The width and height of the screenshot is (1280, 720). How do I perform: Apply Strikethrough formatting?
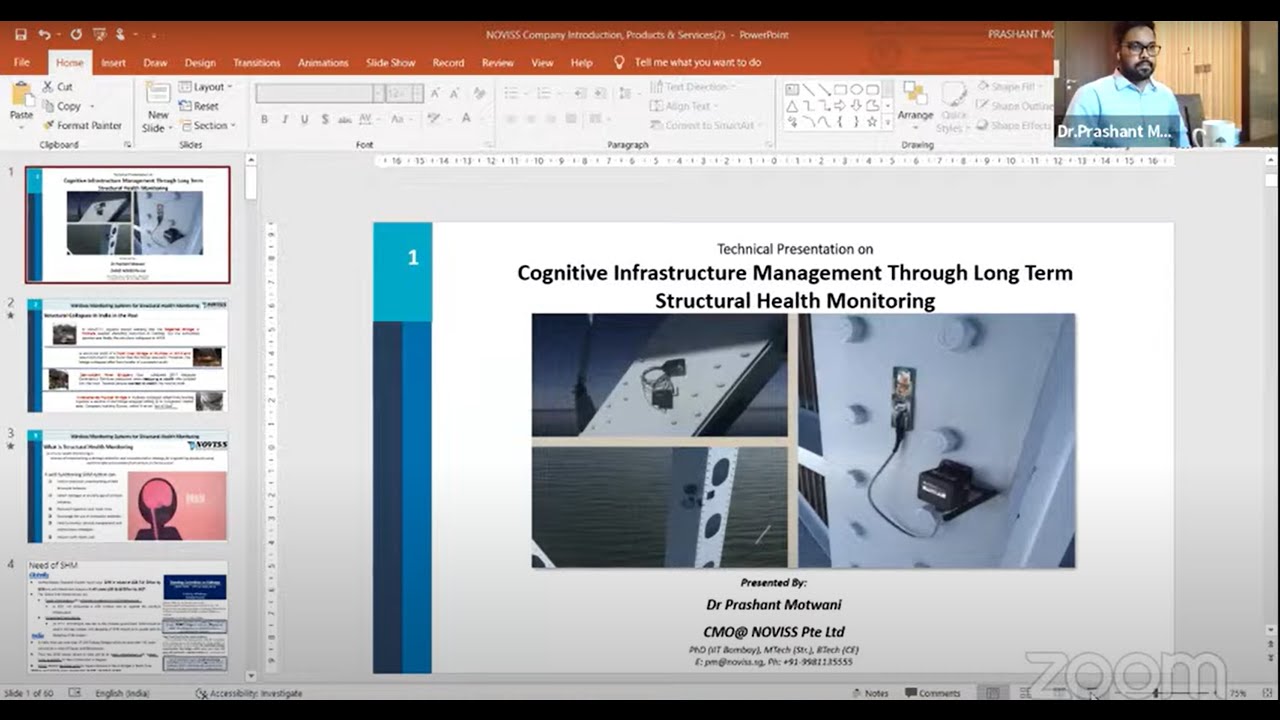click(345, 119)
